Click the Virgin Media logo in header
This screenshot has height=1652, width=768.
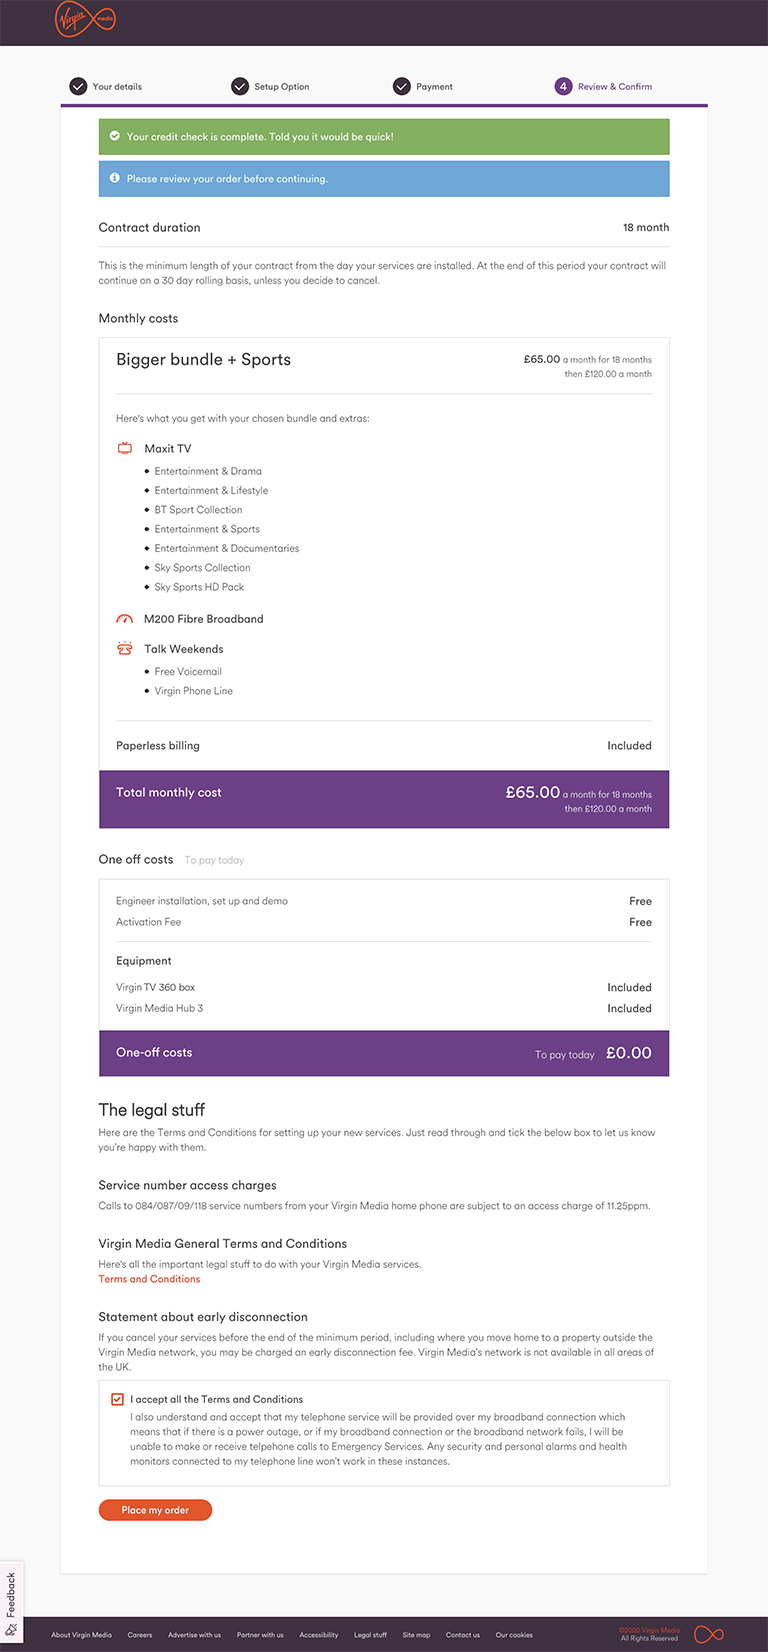point(85,19)
